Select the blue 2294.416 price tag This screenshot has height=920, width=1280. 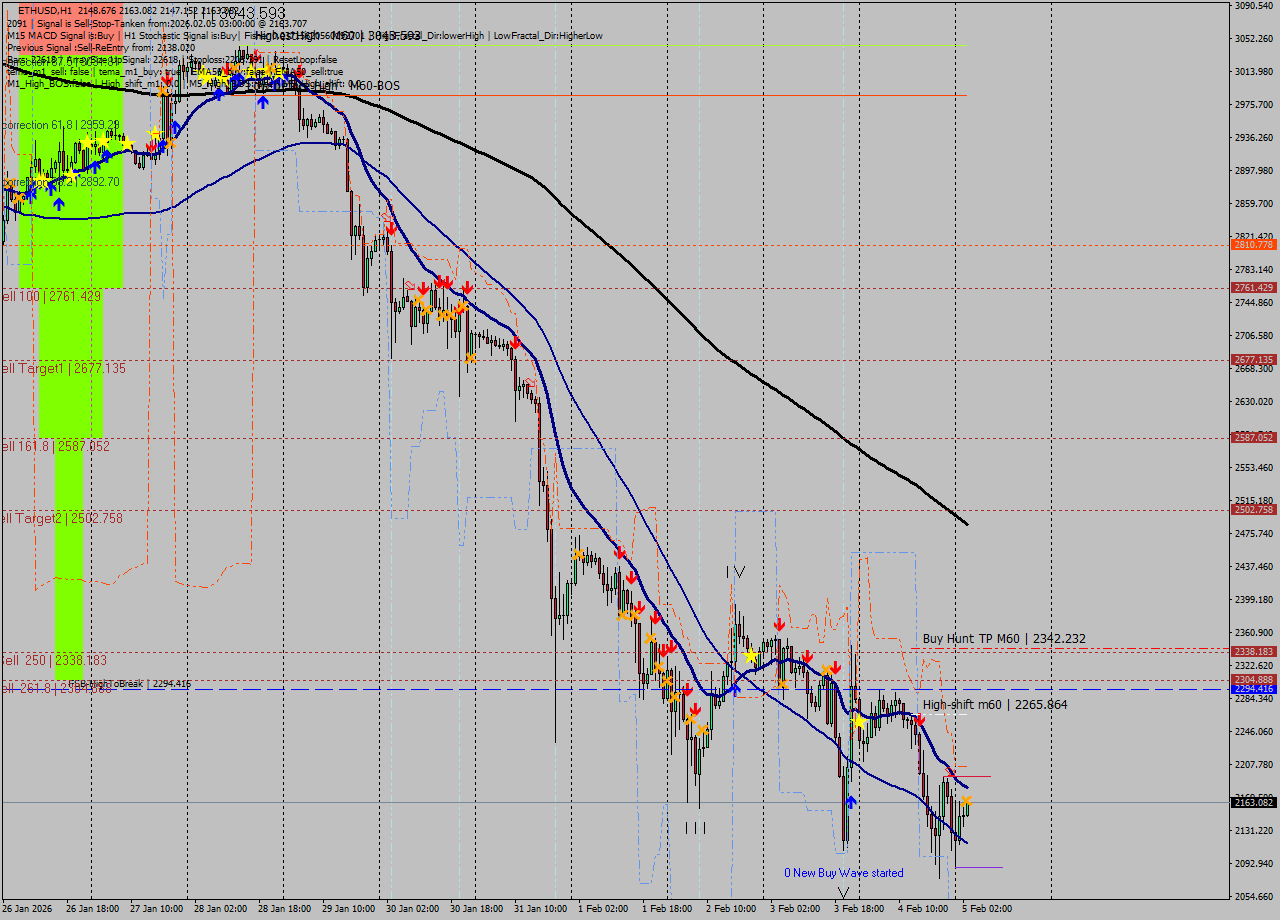(x=1254, y=689)
